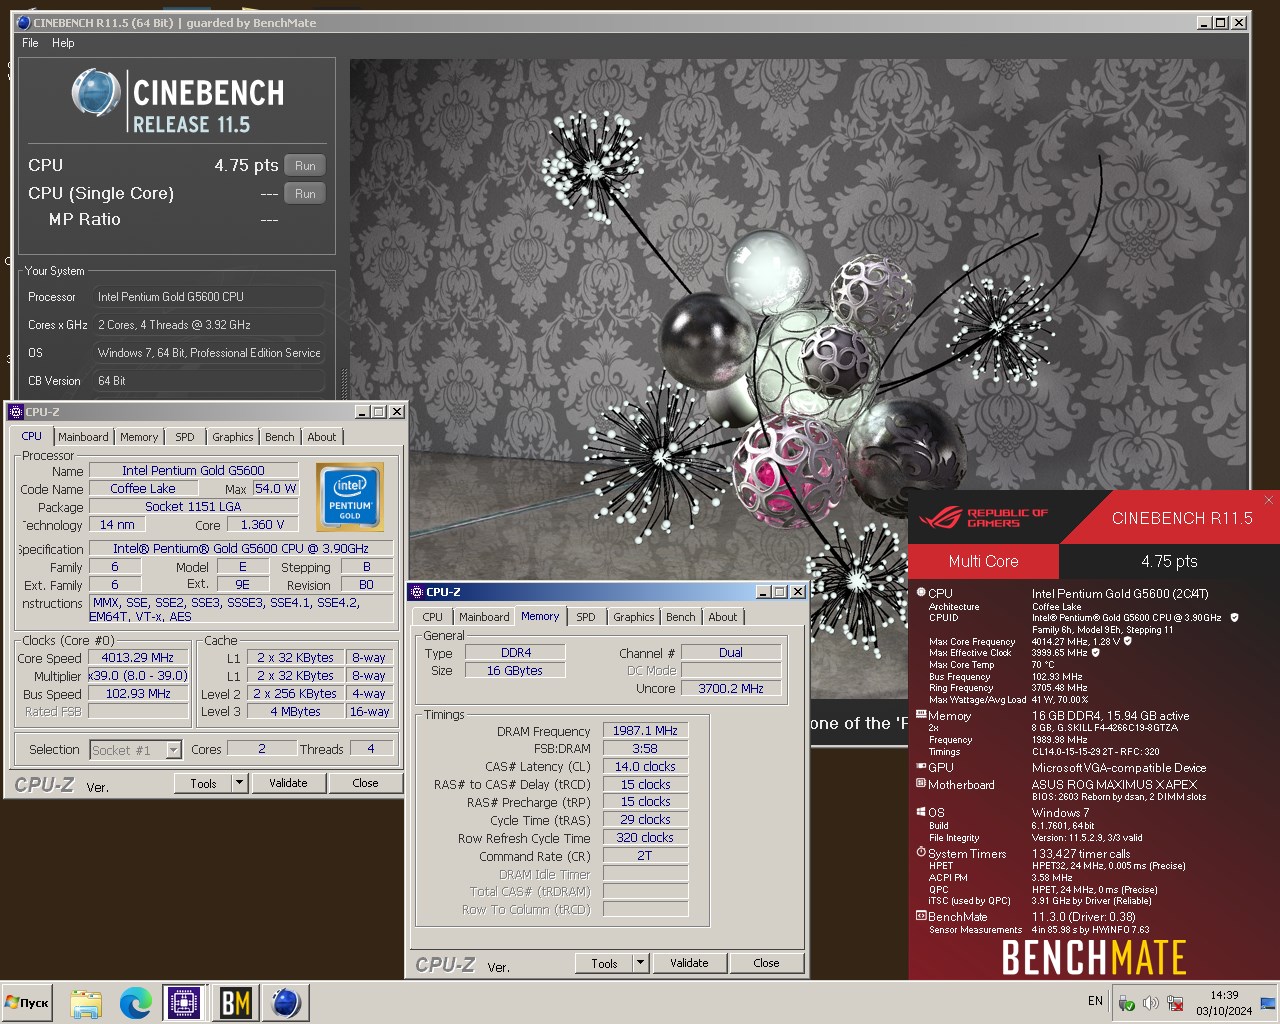The width and height of the screenshot is (1280, 1024).
Task: Close the BenchMate result overlay with X
Action: 1269,500
